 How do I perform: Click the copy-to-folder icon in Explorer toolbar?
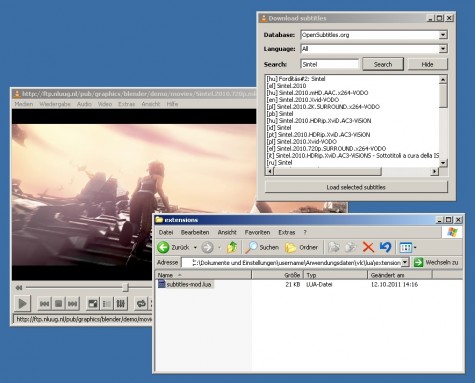click(350, 247)
